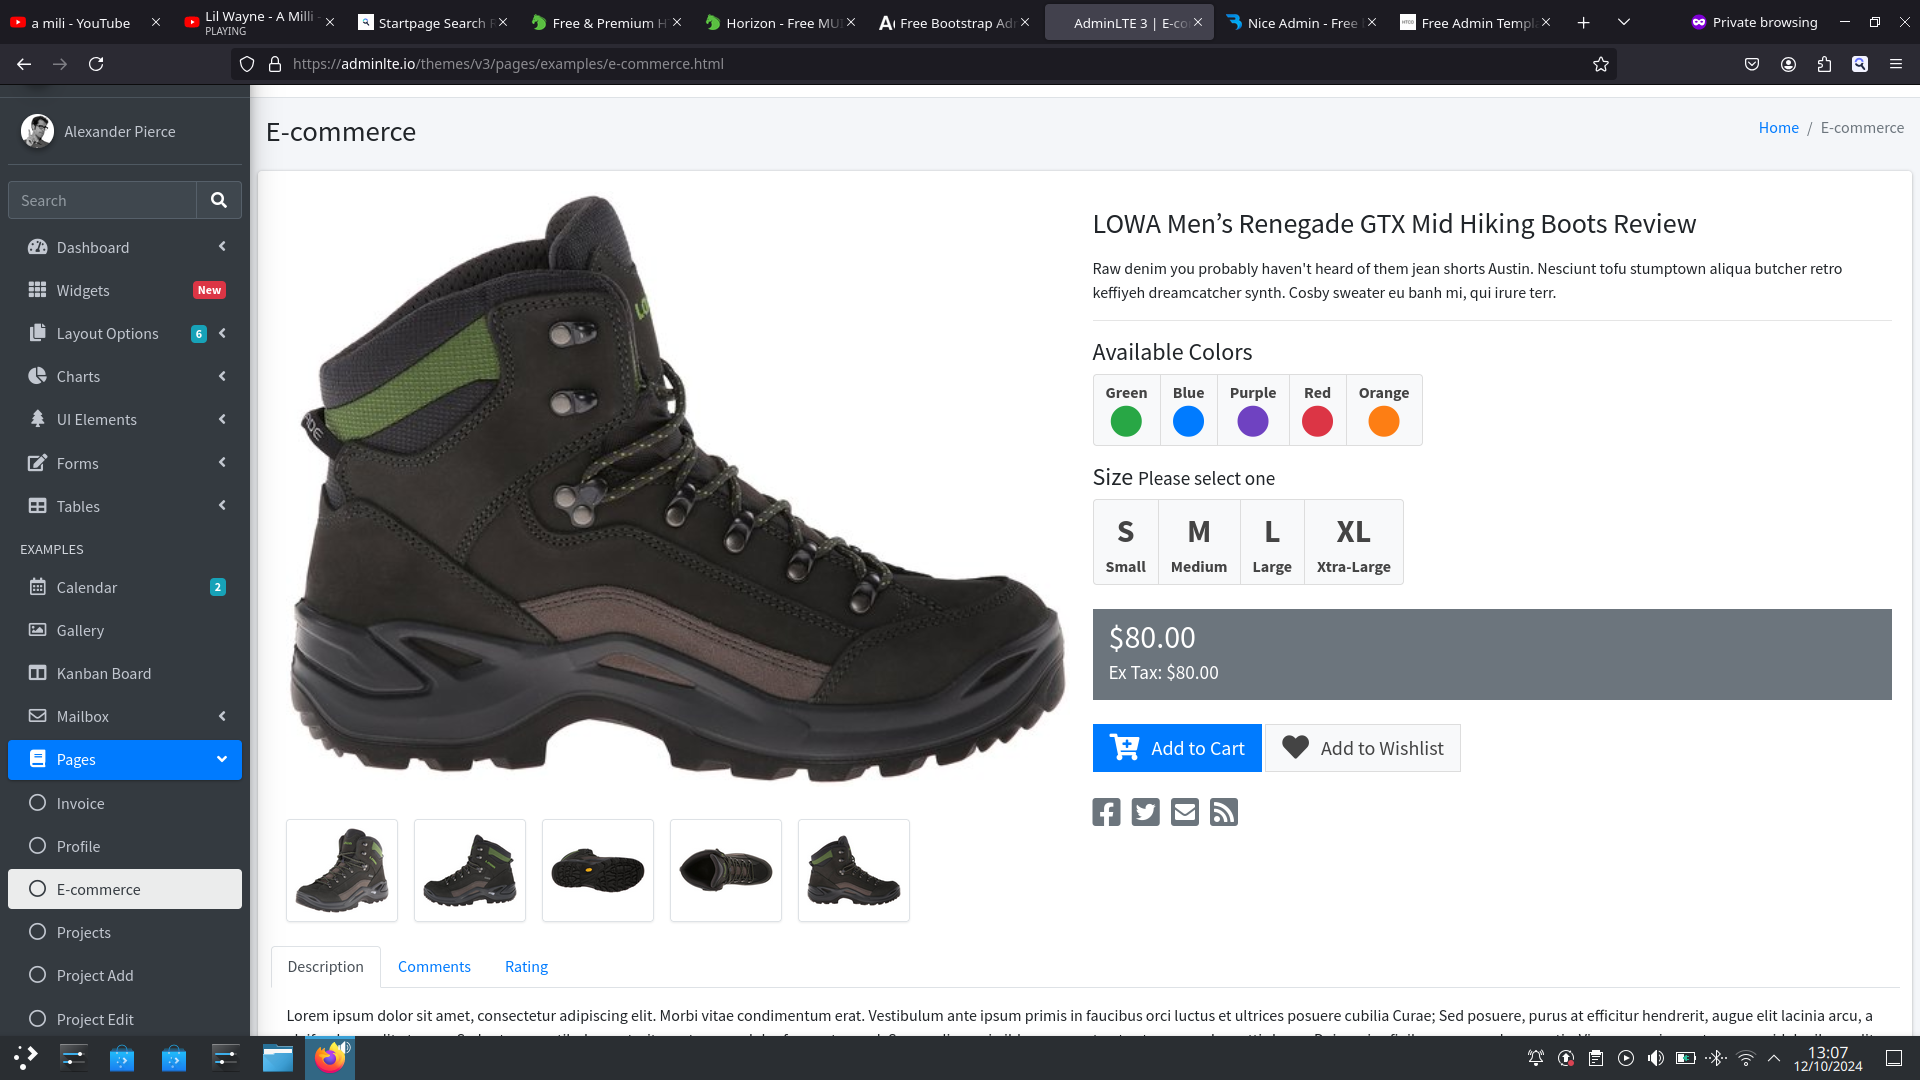Image resolution: width=1920 pixels, height=1080 pixels.
Task: Click the sidebar search magnifier icon
Action: pyautogui.click(x=218, y=200)
